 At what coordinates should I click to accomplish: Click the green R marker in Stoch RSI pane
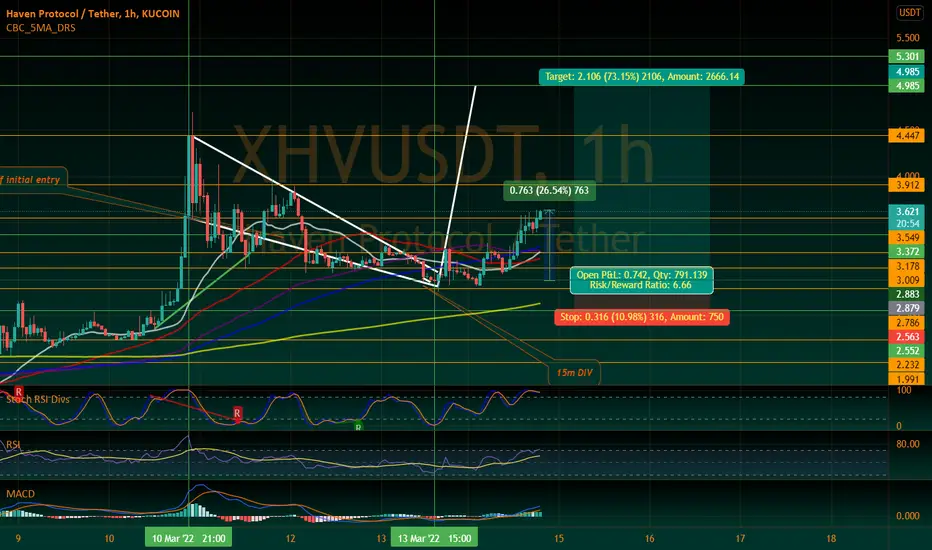point(358,426)
